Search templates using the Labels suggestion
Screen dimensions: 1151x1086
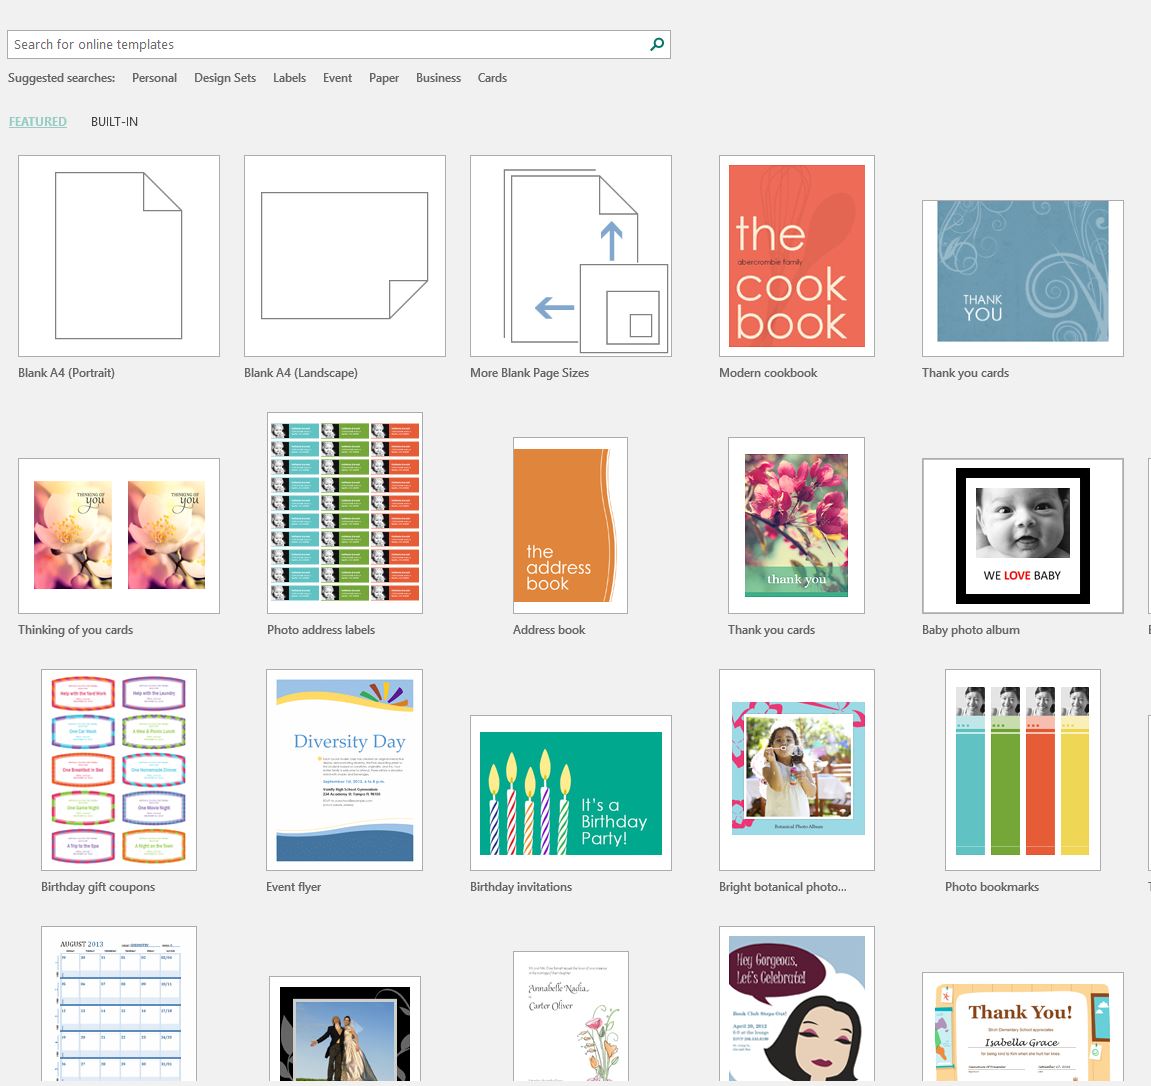[x=289, y=77]
